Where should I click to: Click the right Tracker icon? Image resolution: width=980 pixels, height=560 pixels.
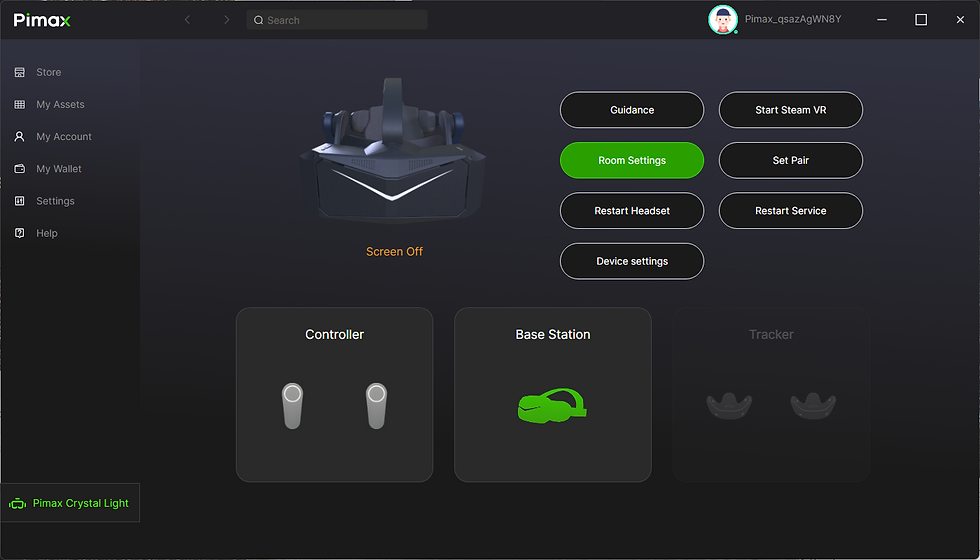[813, 406]
